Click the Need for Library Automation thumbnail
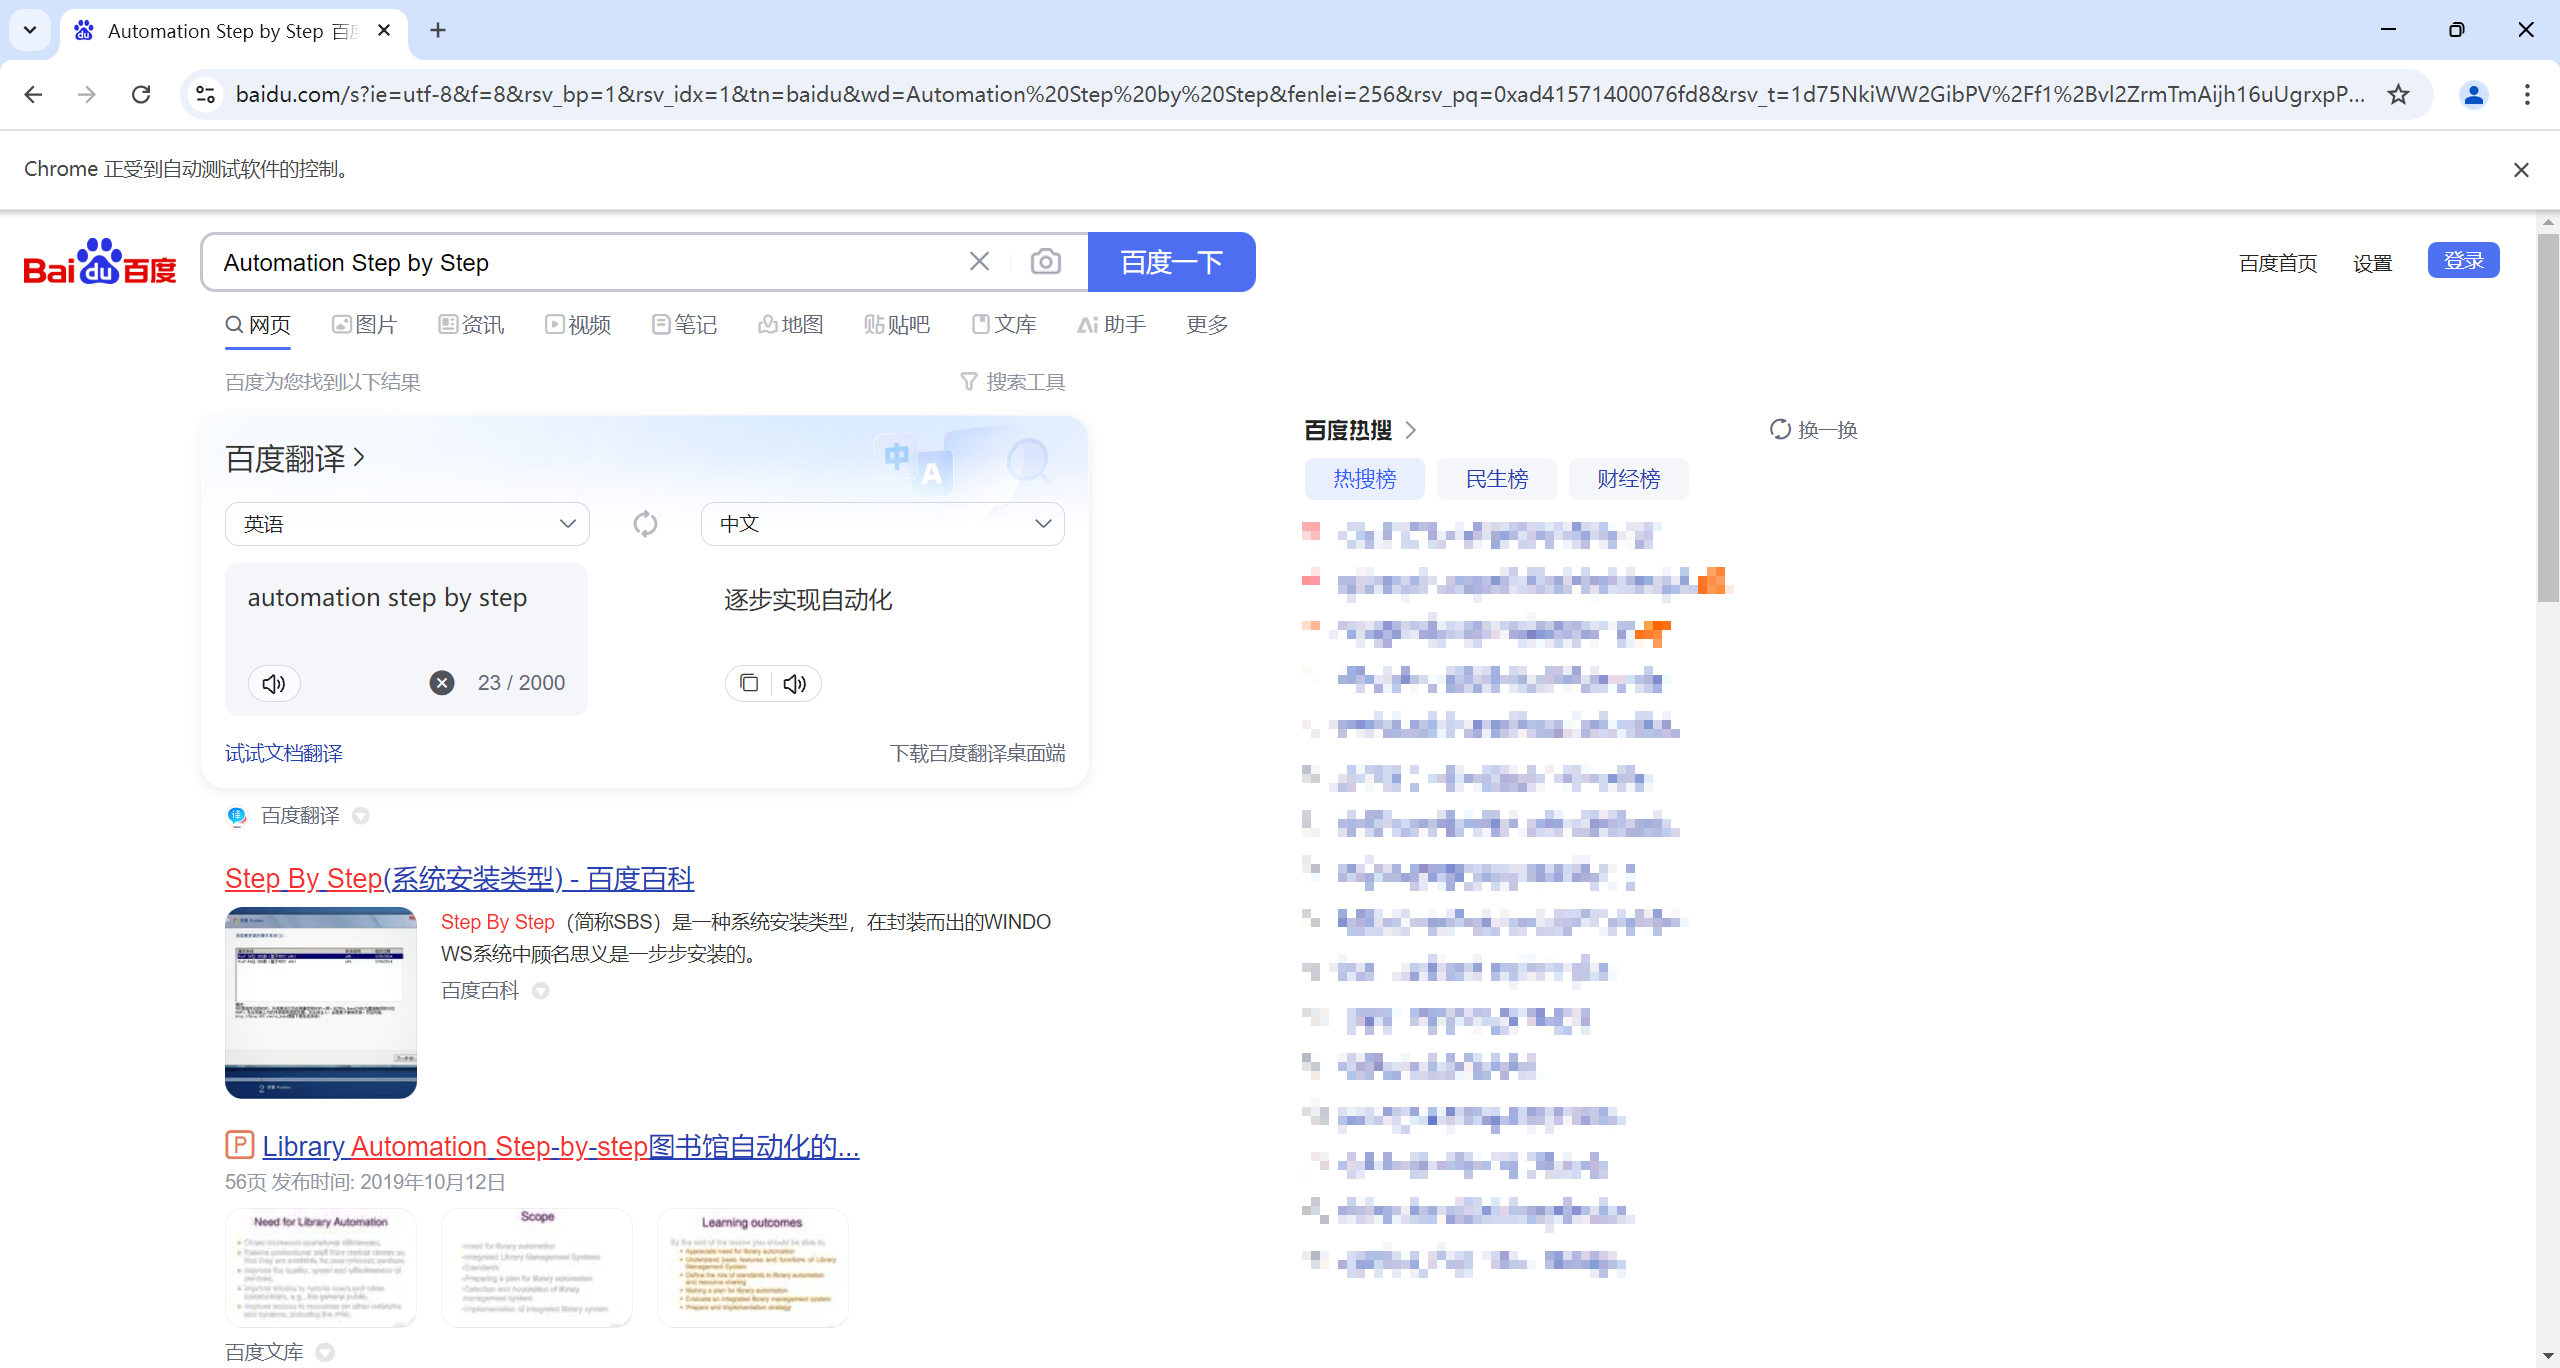Image resolution: width=2560 pixels, height=1368 pixels. tap(320, 1267)
